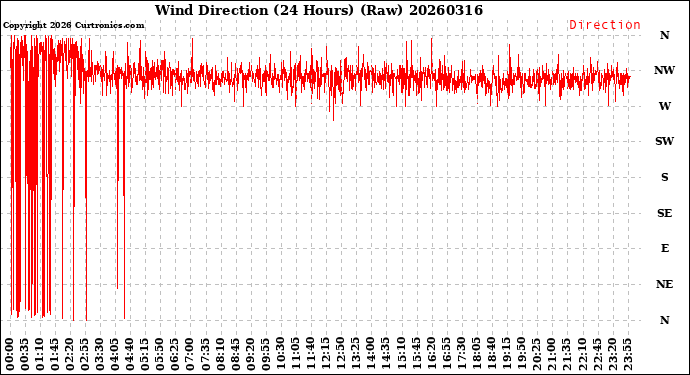690x375 pixels.
Task: Click the '04:05' time axis label
Action: (115, 354)
